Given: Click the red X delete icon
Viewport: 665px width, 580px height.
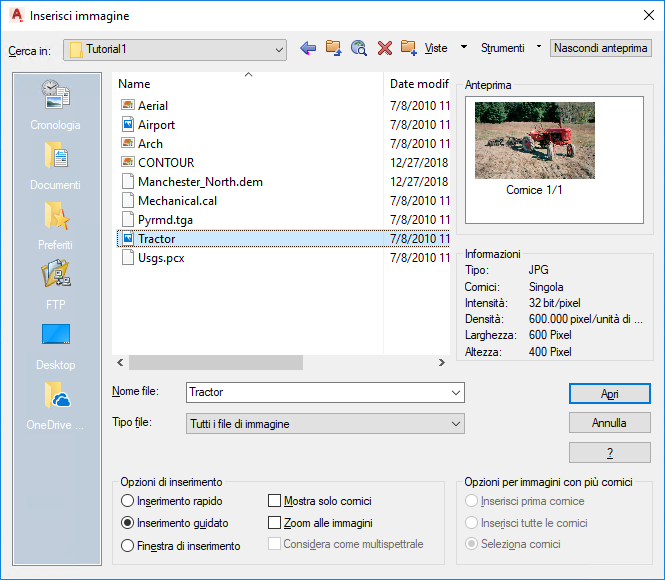Looking at the screenshot, I should click(384, 48).
